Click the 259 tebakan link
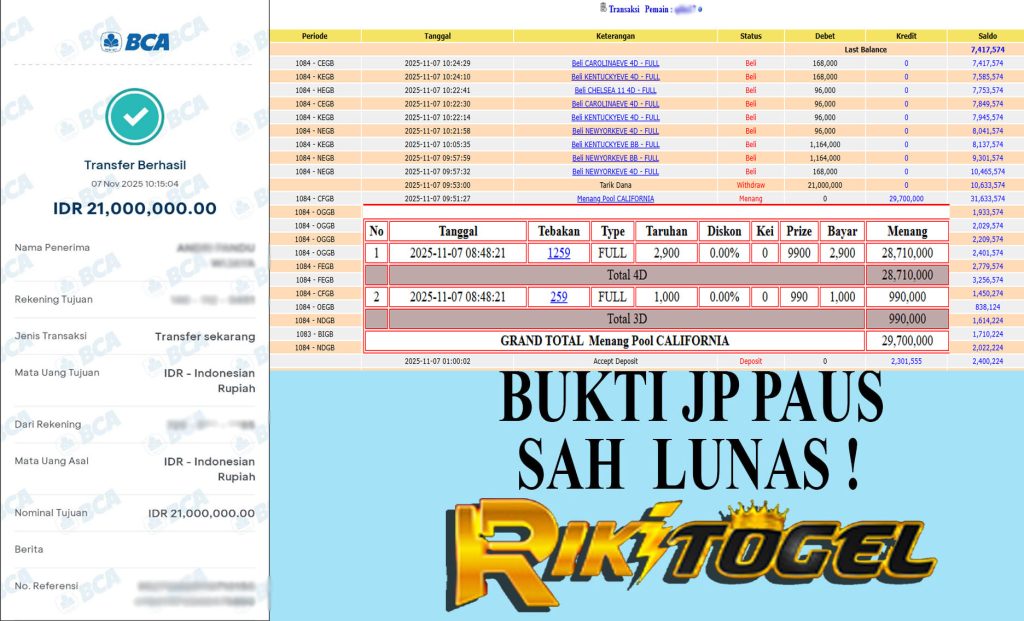This screenshot has width=1024, height=621. [558, 297]
